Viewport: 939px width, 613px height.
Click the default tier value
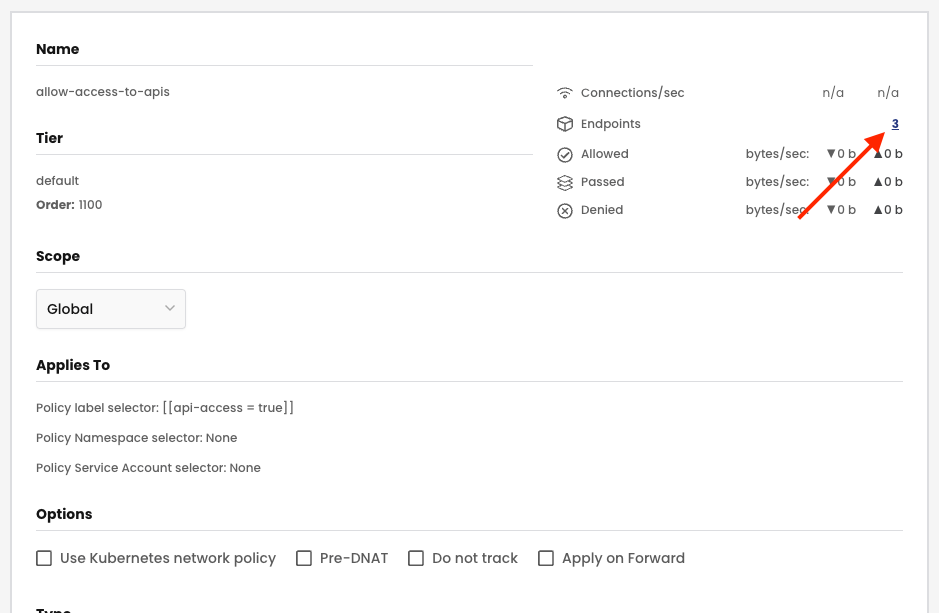(x=57, y=181)
